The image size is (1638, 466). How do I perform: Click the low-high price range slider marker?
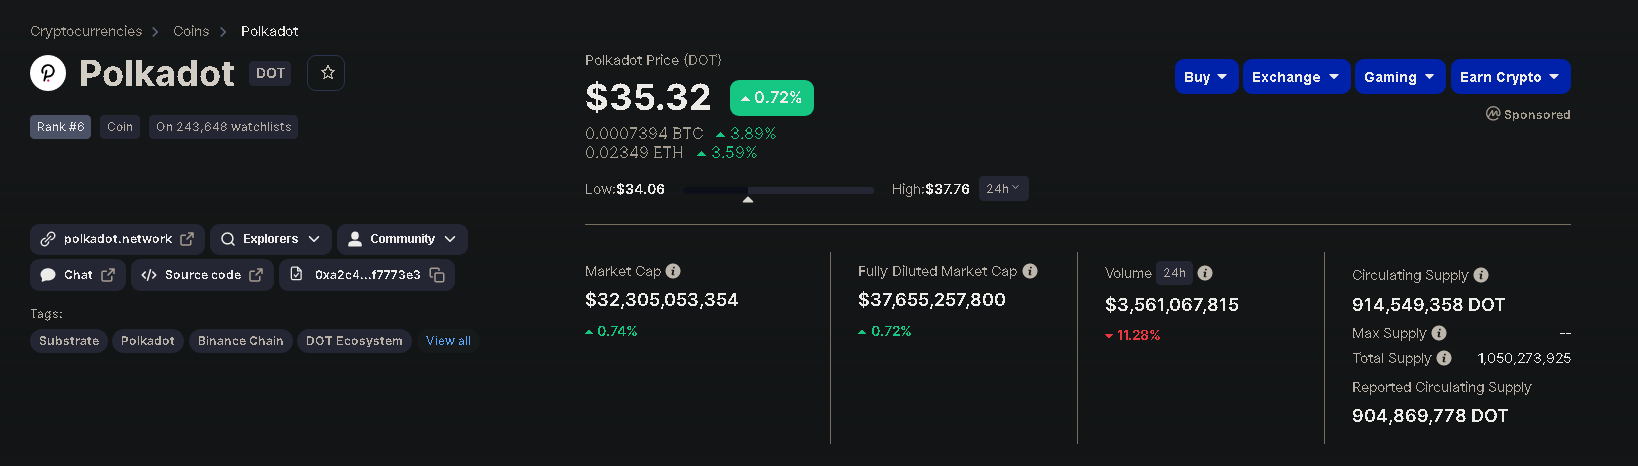tap(748, 200)
